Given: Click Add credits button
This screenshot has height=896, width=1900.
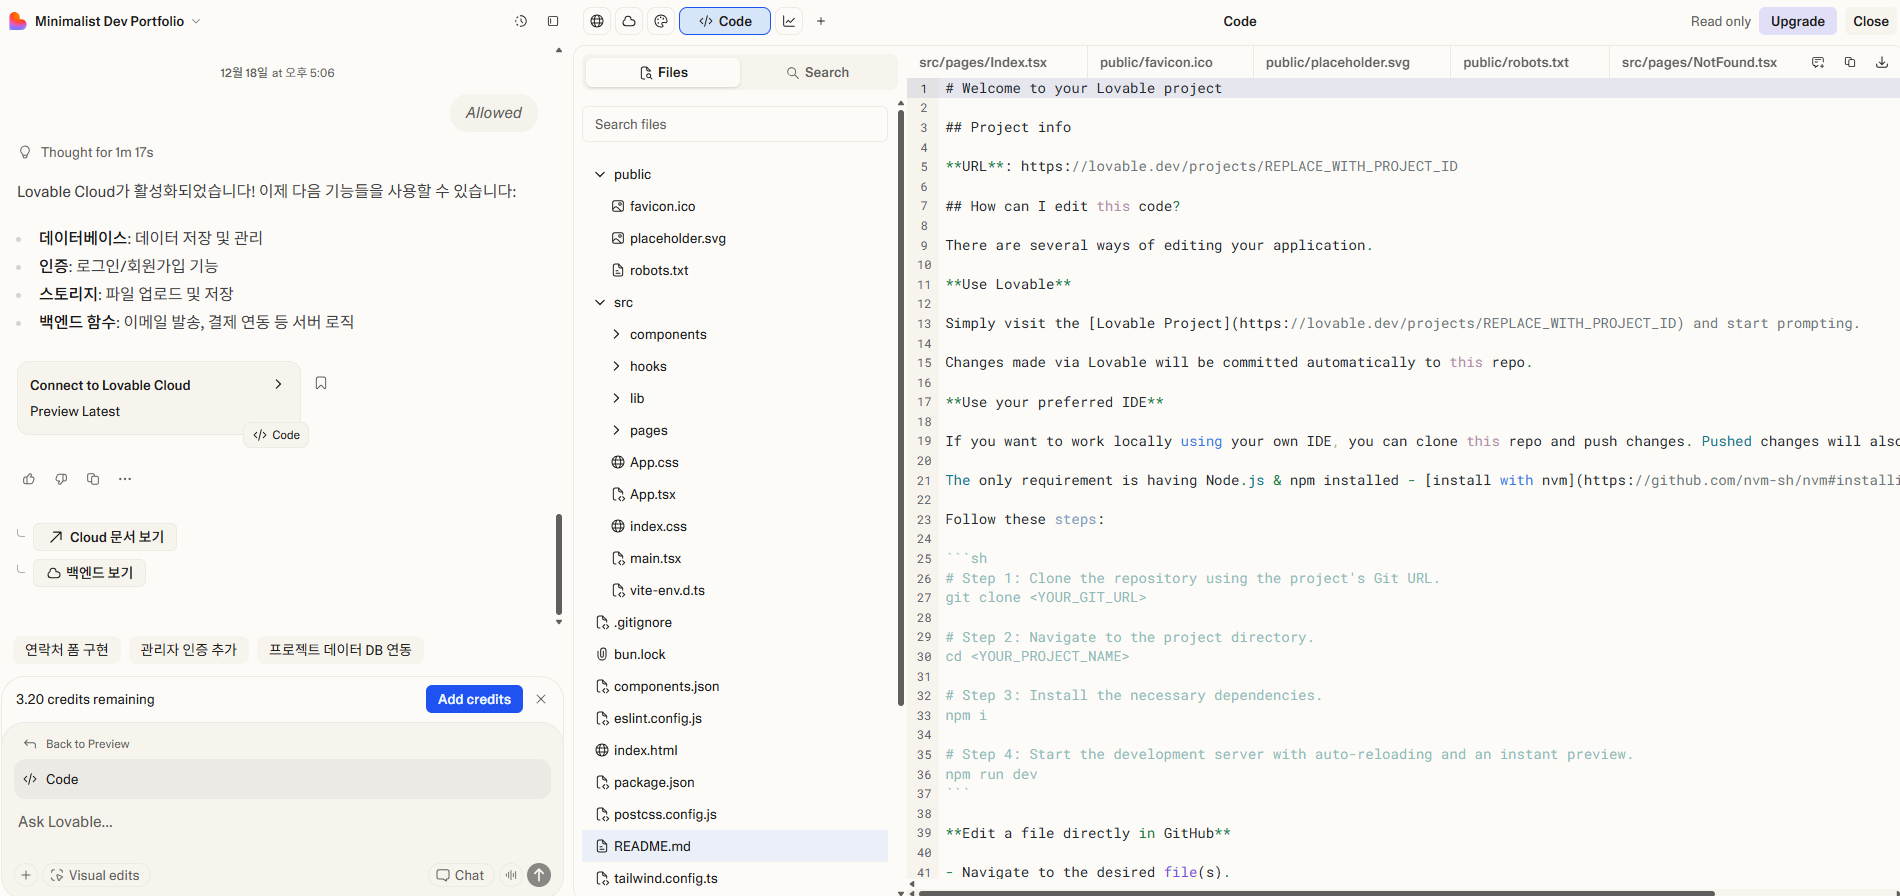Looking at the screenshot, I should [x=474, y=699].
